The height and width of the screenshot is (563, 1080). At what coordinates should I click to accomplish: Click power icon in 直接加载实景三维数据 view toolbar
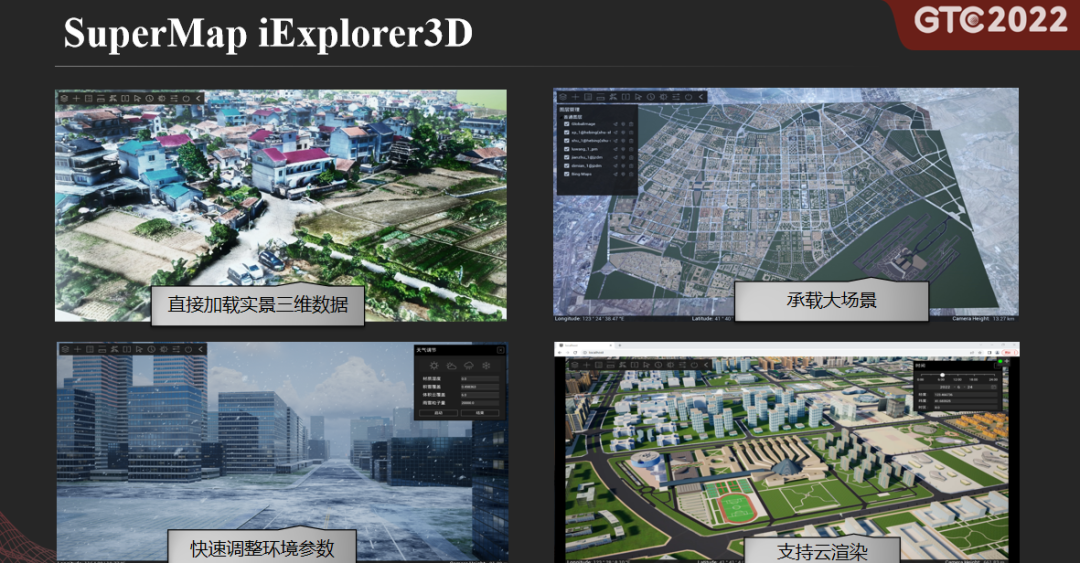pyautogui.click(x=186, y=99)
